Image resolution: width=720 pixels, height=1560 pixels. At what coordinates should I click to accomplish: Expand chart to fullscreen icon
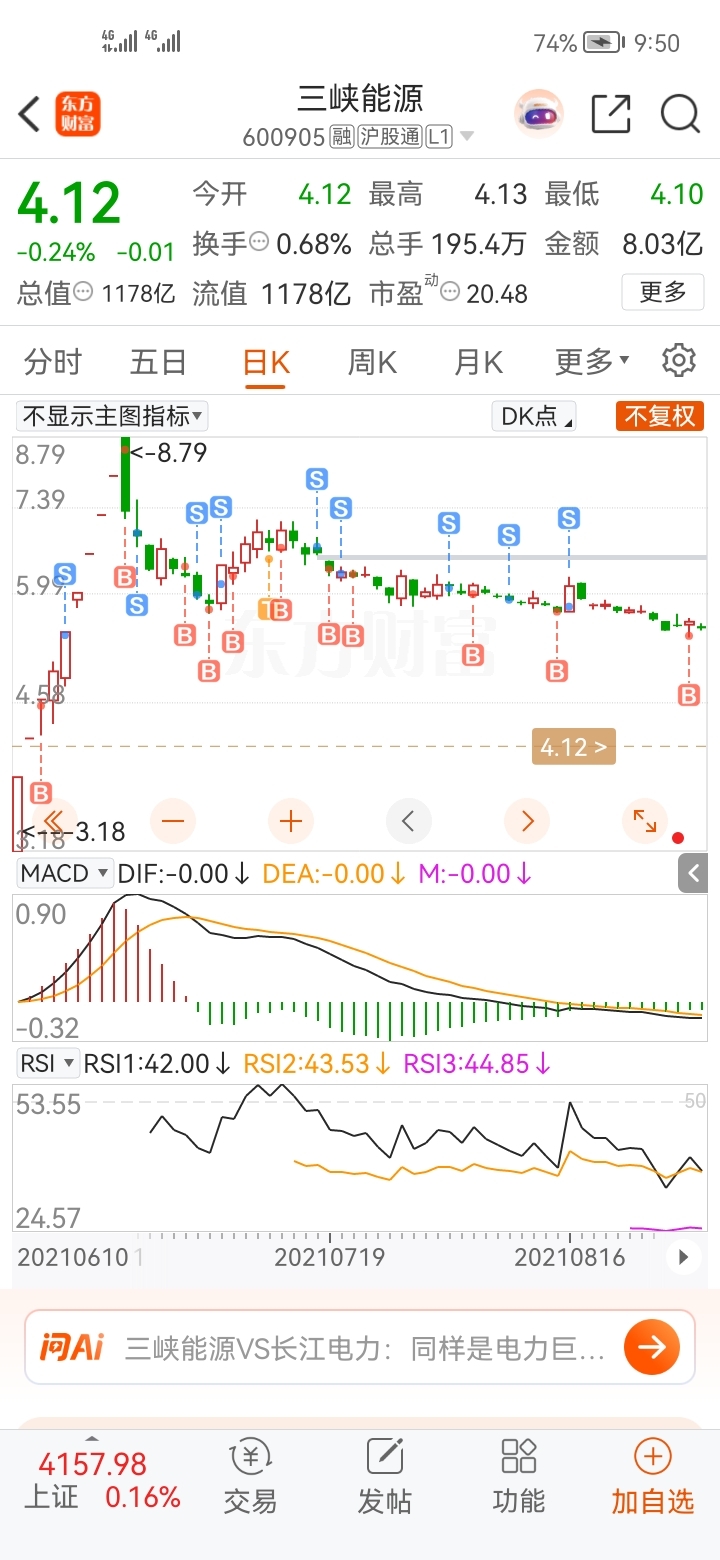(645, 821)
